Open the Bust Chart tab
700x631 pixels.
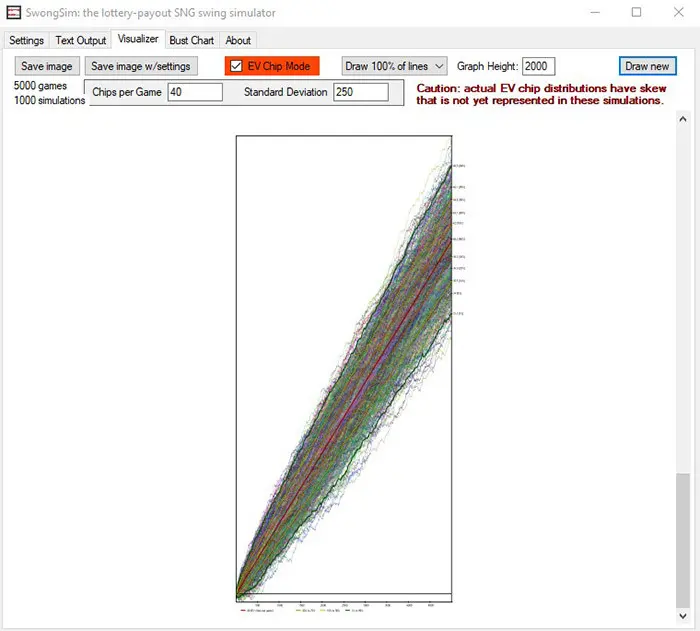pyautogui.click(x=192, y=41)
